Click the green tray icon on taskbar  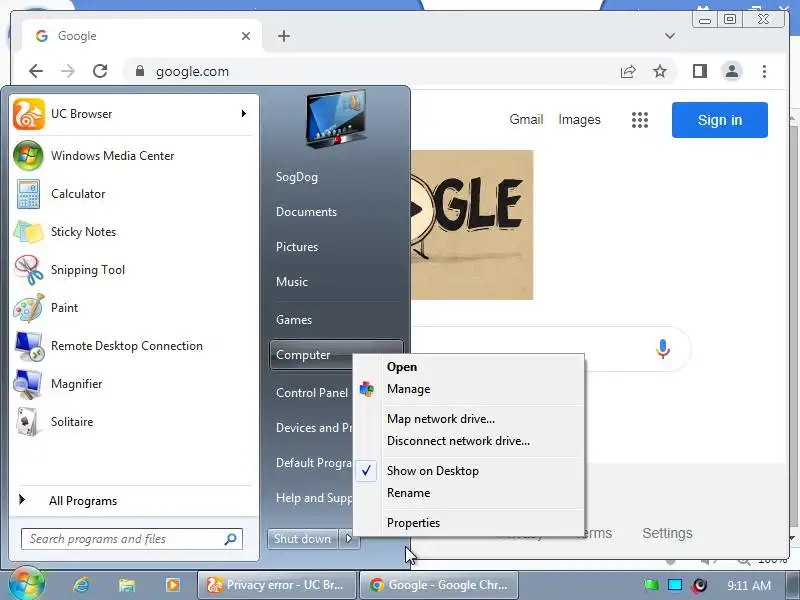pos(652,585)
